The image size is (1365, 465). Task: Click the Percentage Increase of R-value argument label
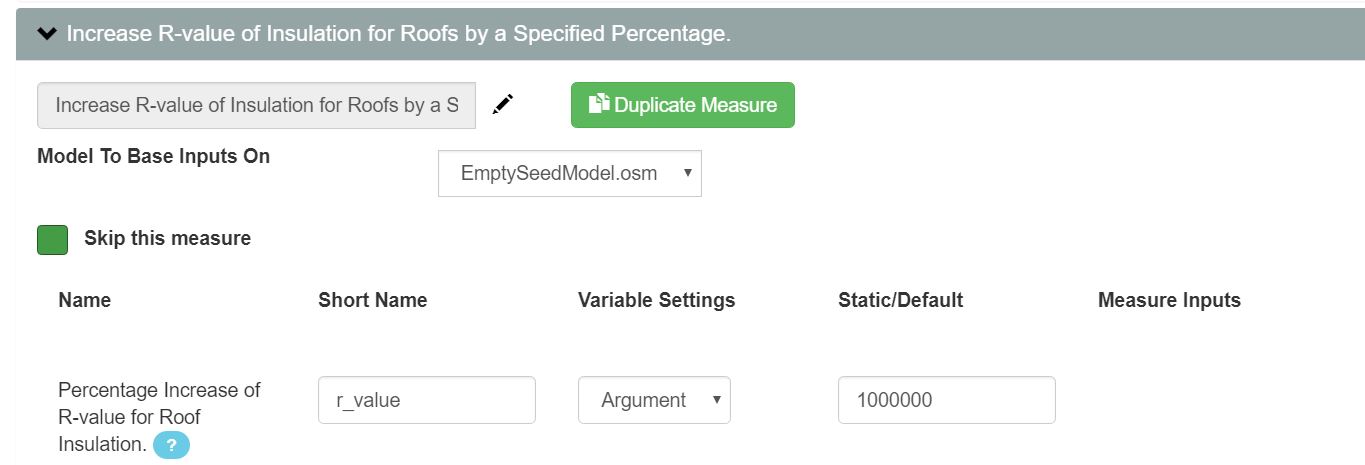pos(159,417)
